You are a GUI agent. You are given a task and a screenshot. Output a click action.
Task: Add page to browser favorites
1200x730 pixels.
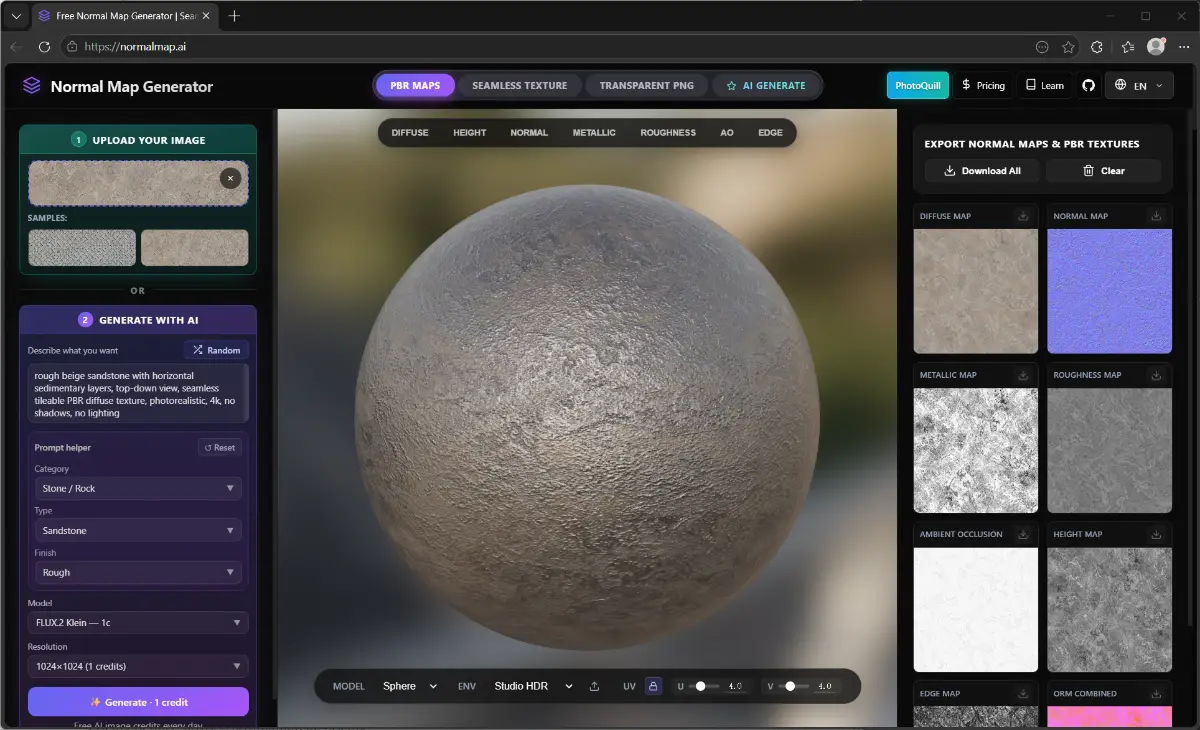click(x=1068, y=46)
